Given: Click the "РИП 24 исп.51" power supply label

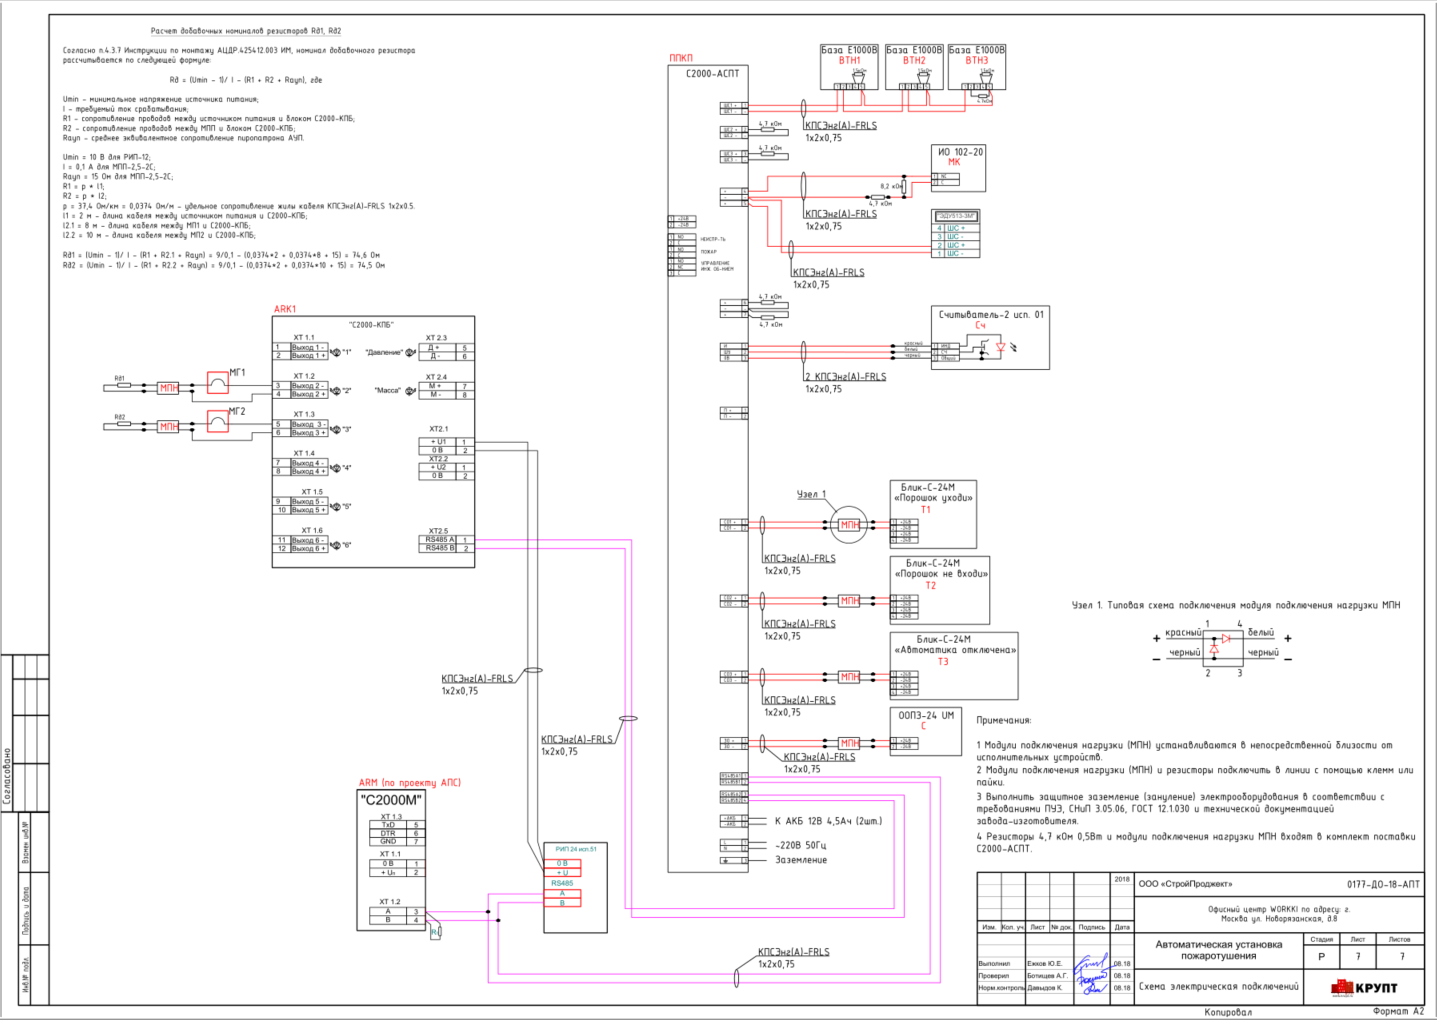Looking at the screenshot, I should (x=575, y=849).
